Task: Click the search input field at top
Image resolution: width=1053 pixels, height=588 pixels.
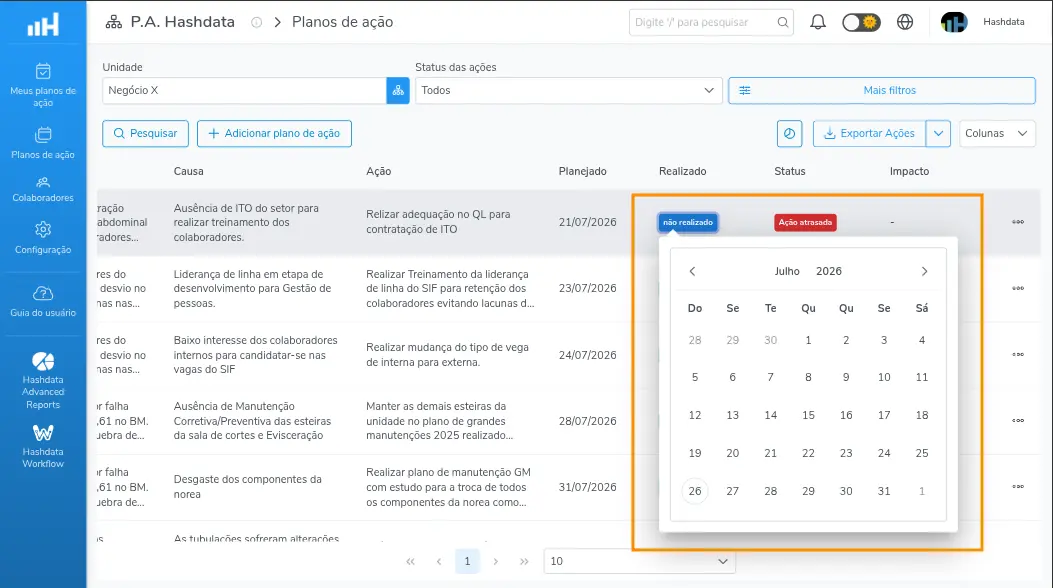Action: [711, 22]
